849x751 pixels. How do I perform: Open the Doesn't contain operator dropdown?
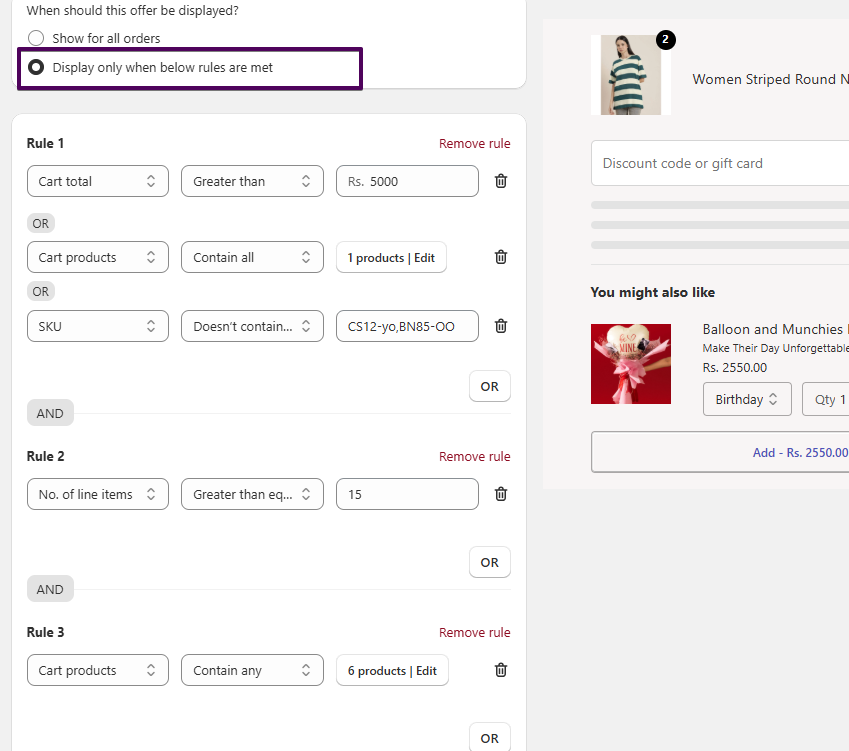click(x=252, y=326)
